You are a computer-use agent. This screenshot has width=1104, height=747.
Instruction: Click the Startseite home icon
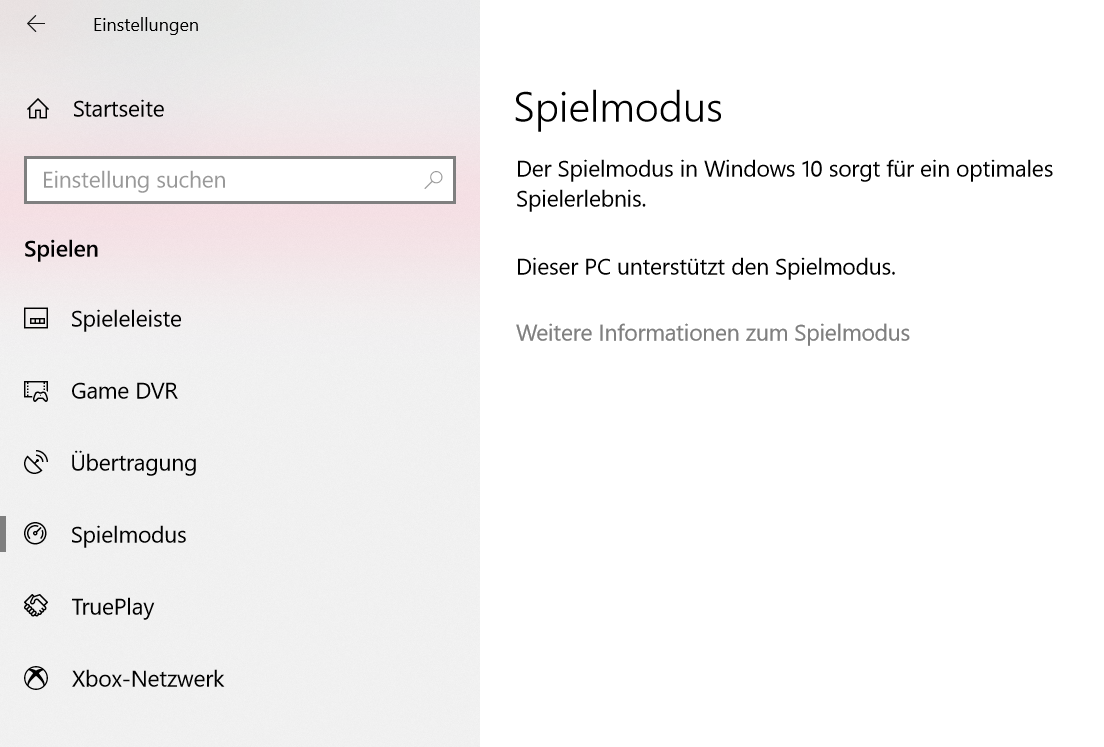point(38,109)
